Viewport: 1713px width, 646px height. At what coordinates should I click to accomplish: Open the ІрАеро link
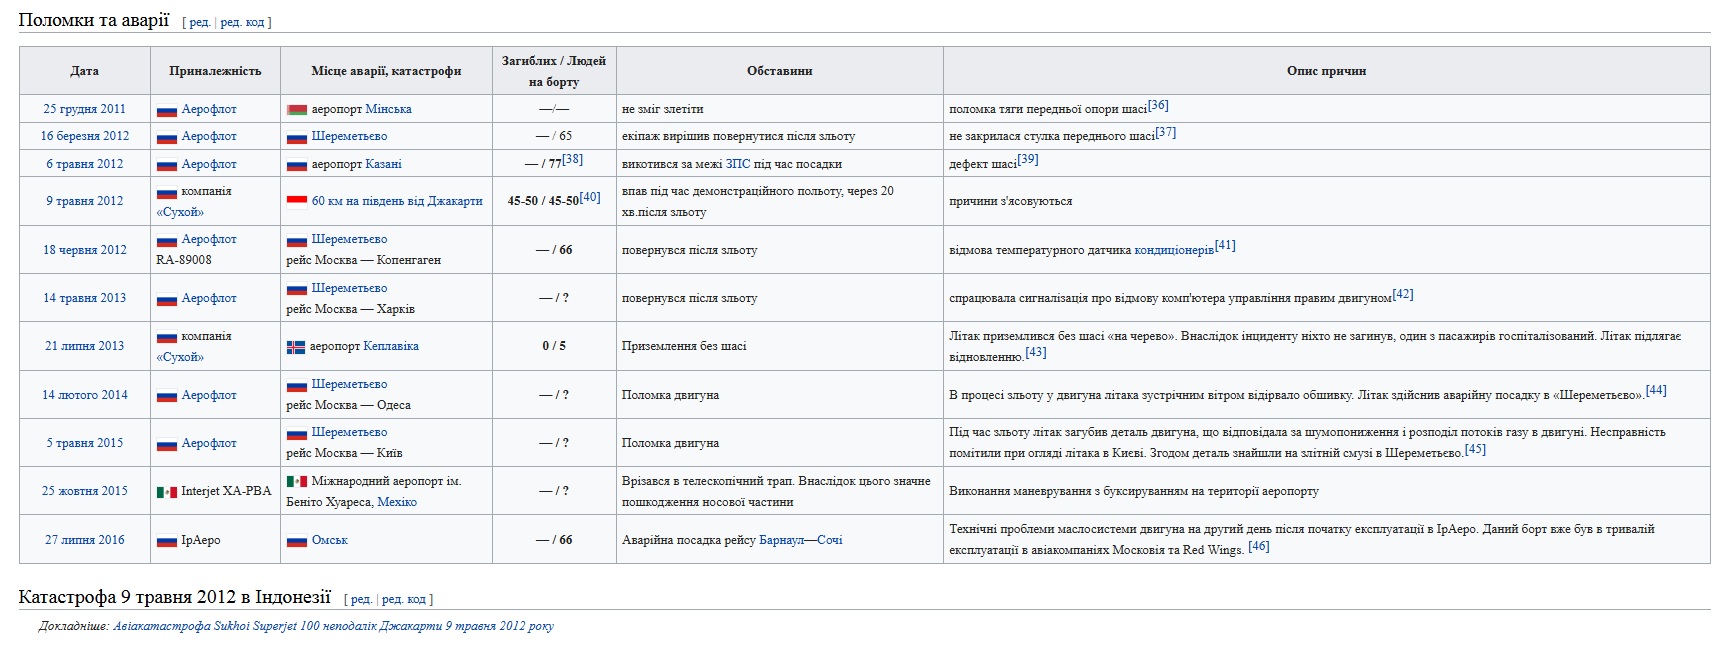pos(201,540)
